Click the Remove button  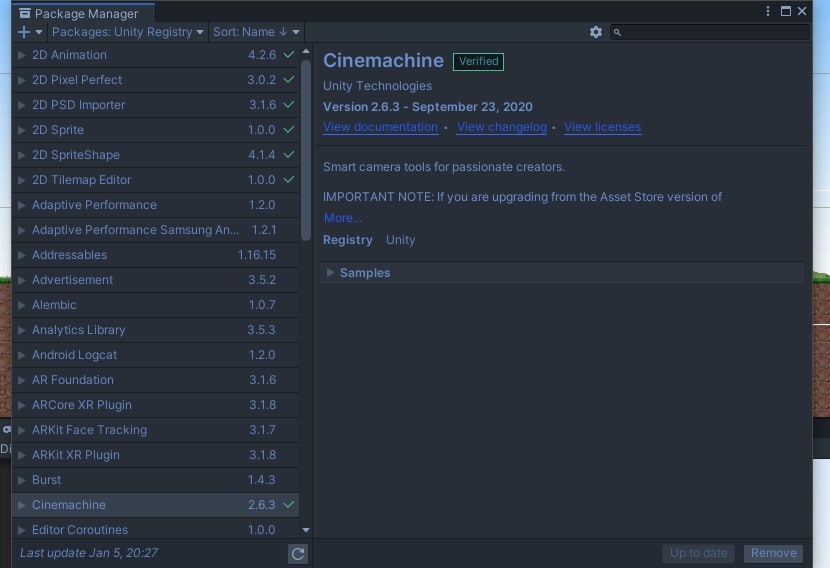click(x=773, y=553)
